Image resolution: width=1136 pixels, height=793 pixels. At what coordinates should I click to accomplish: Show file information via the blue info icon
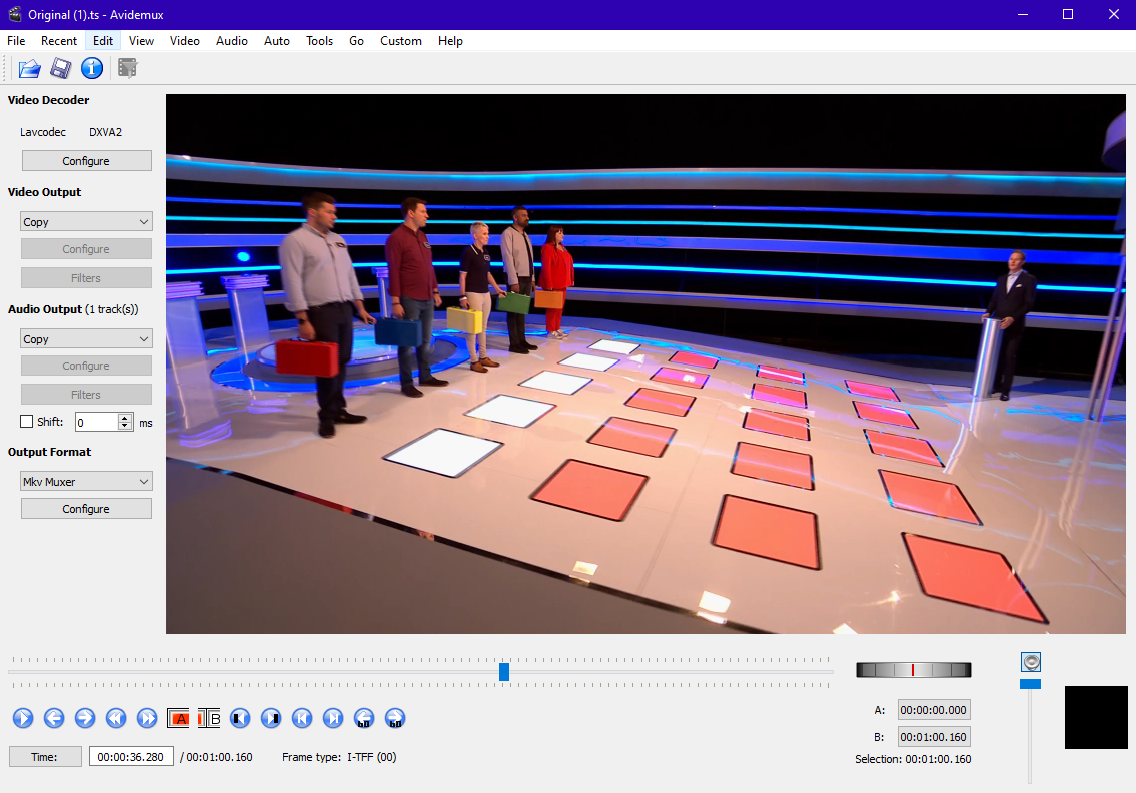tap(92, 68)
